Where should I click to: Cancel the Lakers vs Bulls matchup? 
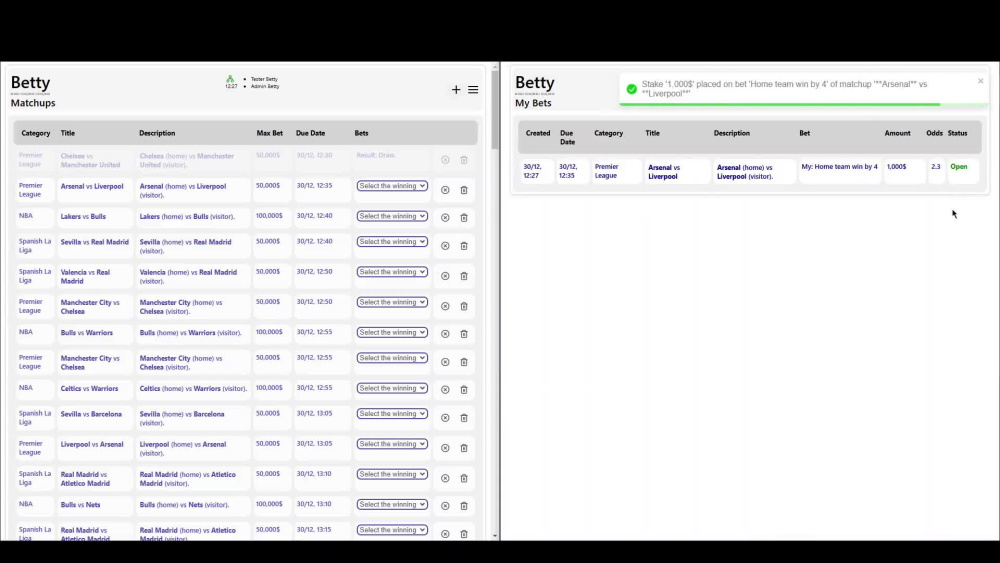445,217
